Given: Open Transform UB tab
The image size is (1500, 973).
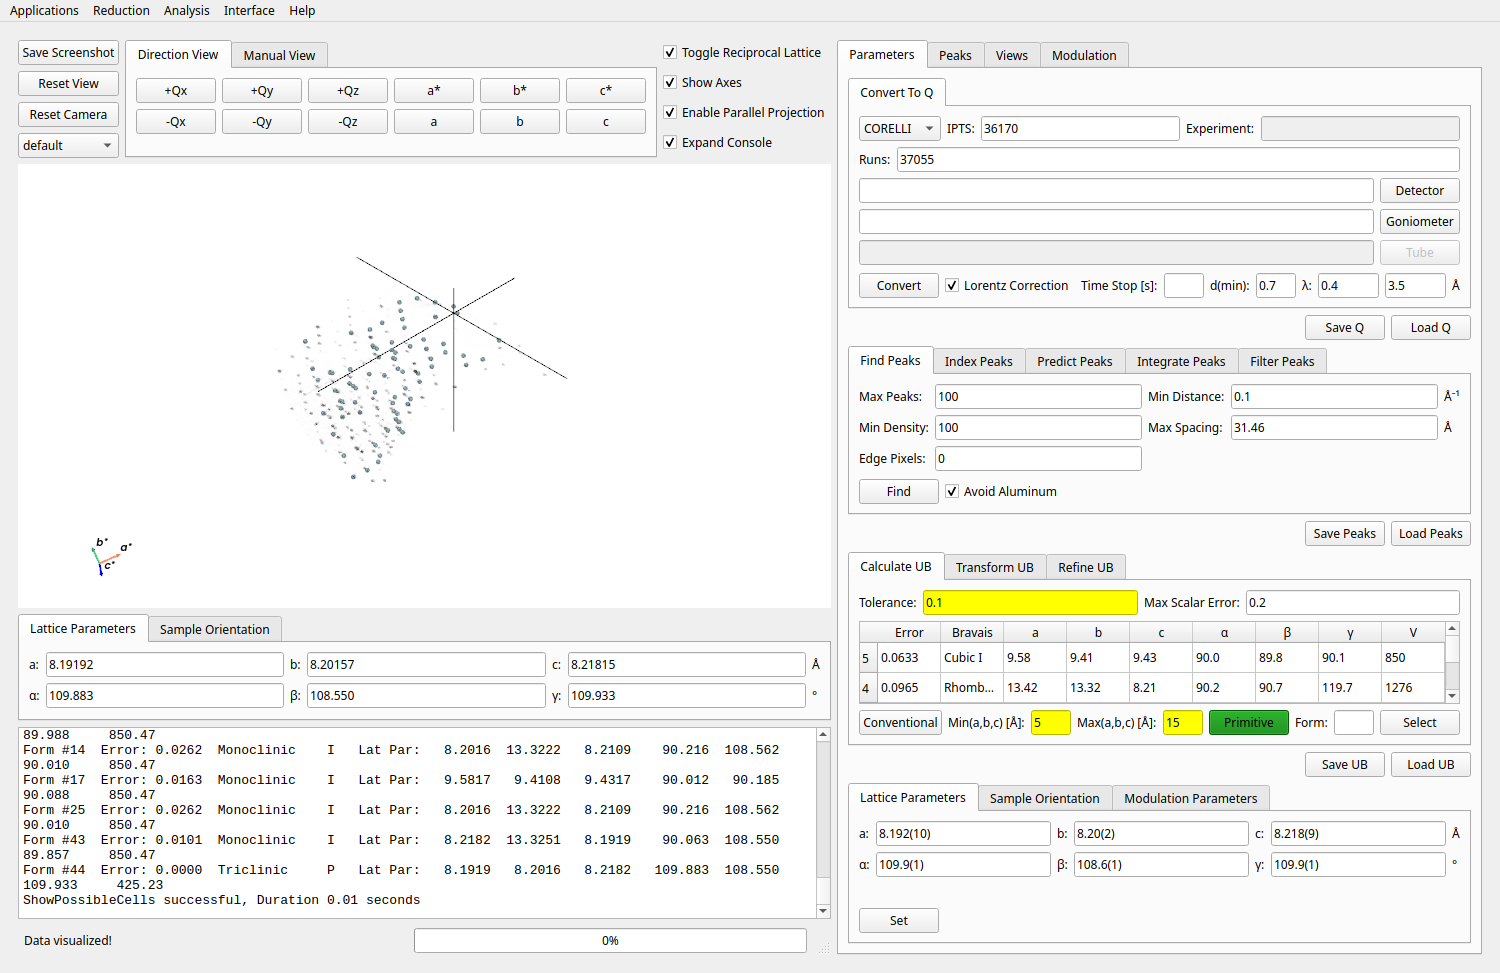Looking at the screenshot, I should [x=995, y=567].
